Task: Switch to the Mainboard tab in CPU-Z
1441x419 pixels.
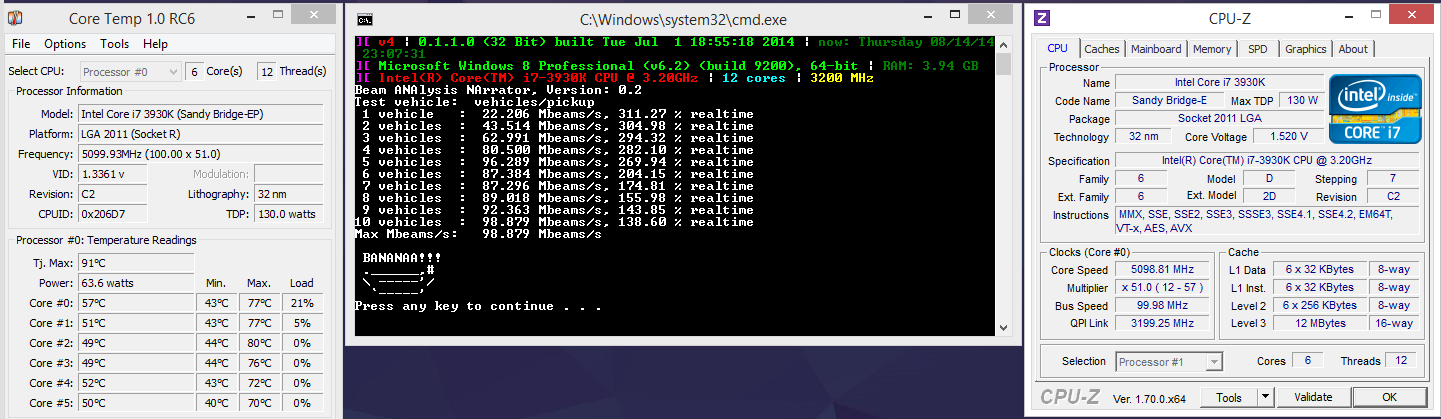Action: point(1156,49)
